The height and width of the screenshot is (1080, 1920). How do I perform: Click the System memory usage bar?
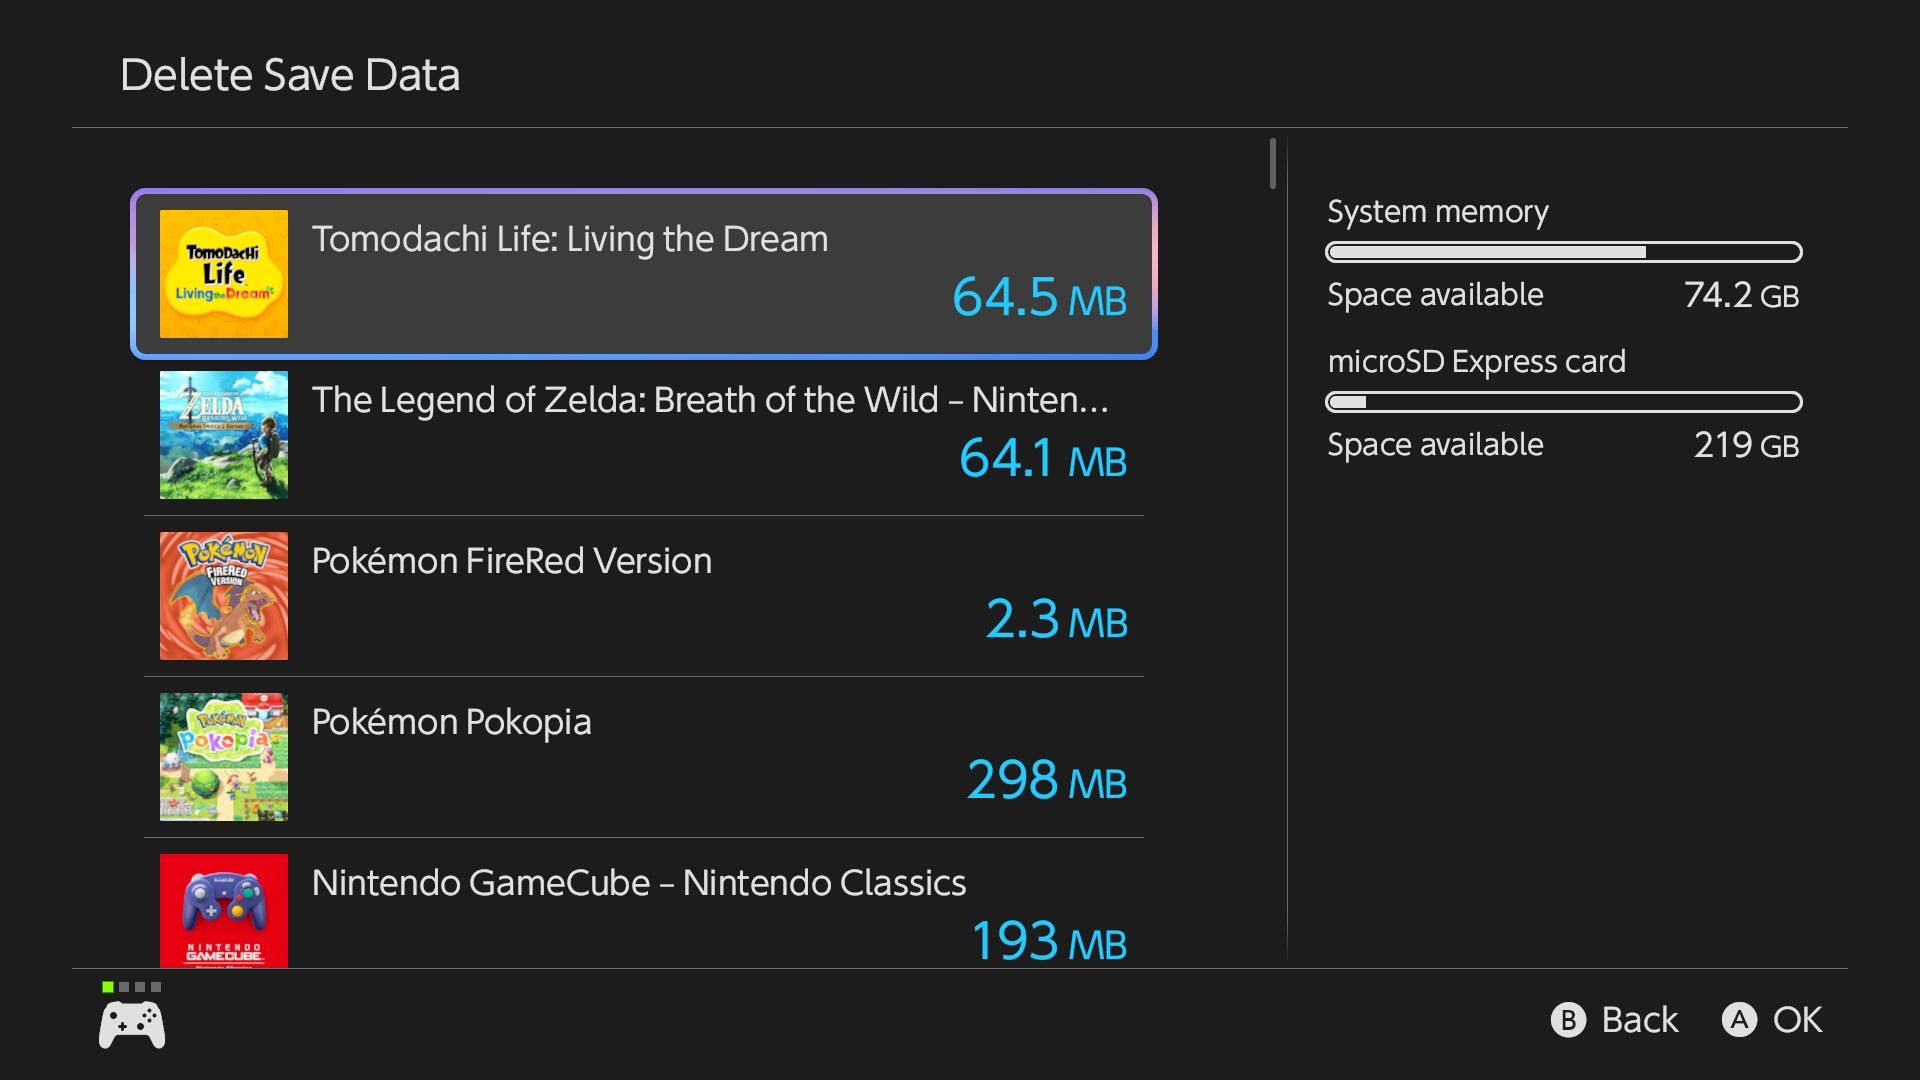point(1563,252)
